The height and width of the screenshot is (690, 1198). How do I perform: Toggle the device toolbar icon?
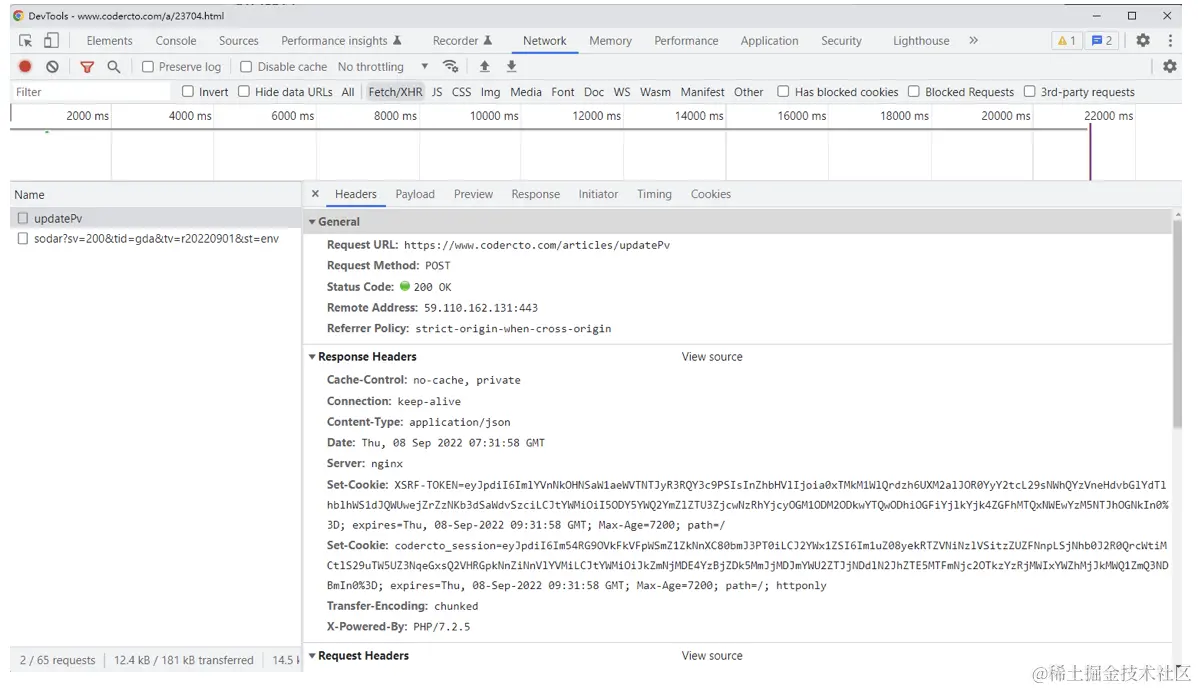pyautogui.click(x=51, y=40)
